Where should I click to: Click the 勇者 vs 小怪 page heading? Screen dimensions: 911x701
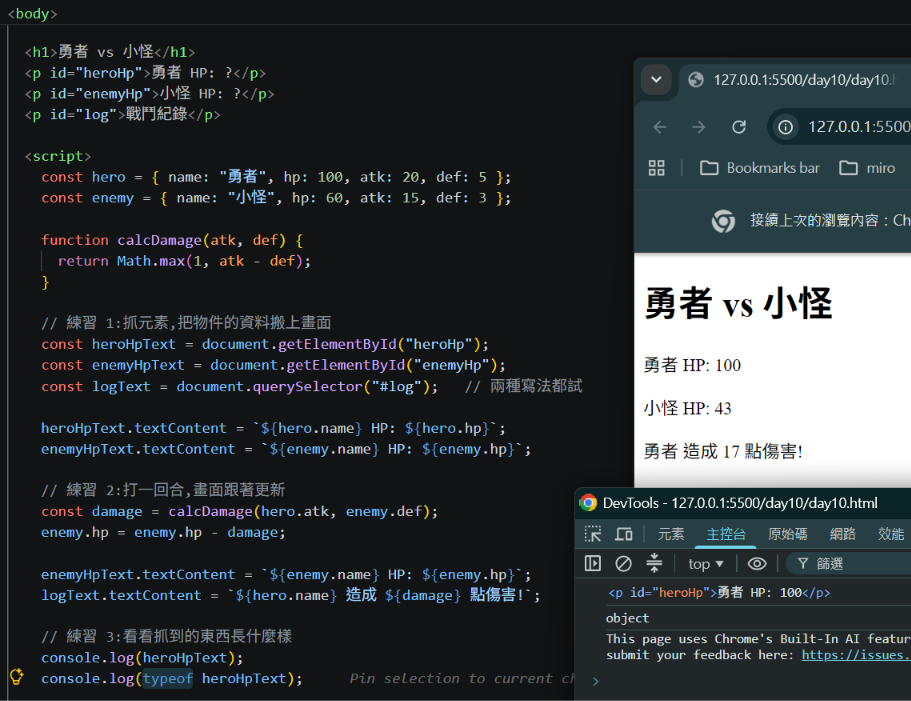738,304
